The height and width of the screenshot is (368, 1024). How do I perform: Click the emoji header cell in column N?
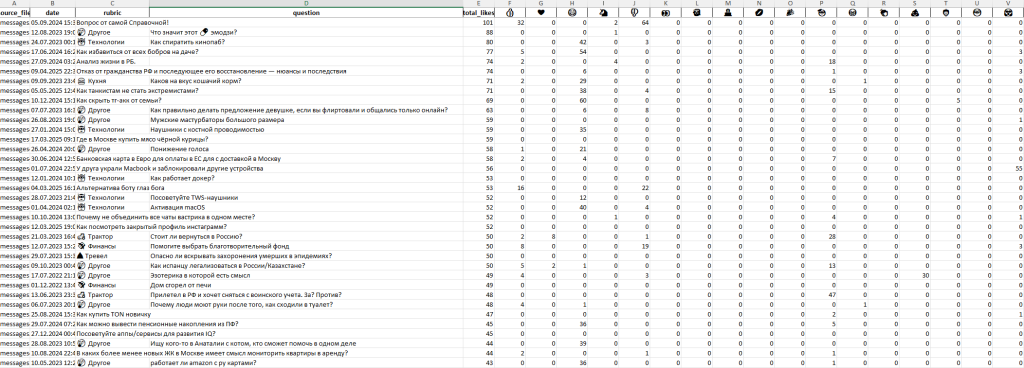coord(760,12)
